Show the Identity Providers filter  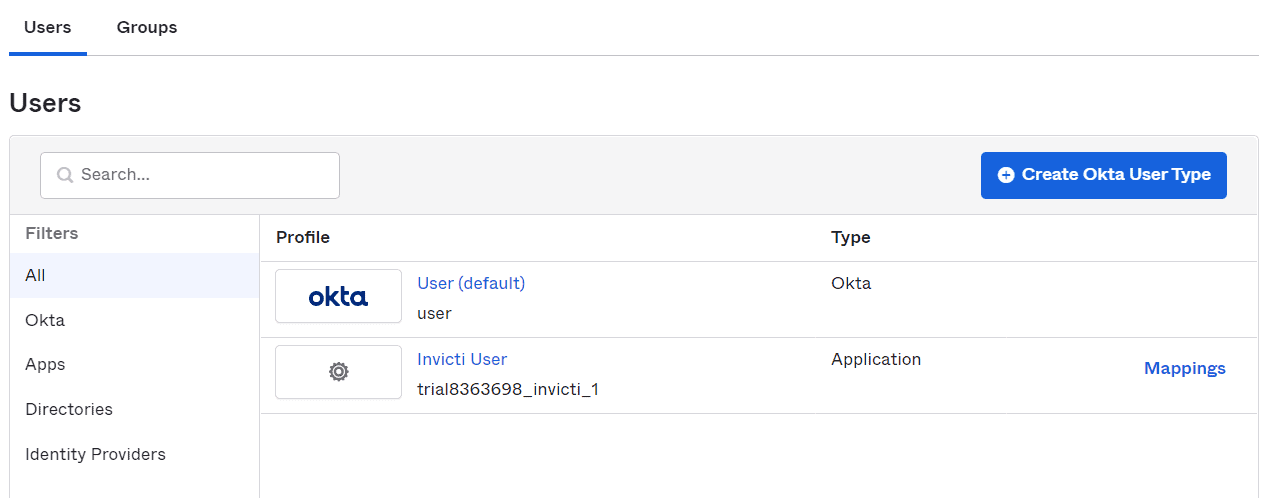click(95, 454)
